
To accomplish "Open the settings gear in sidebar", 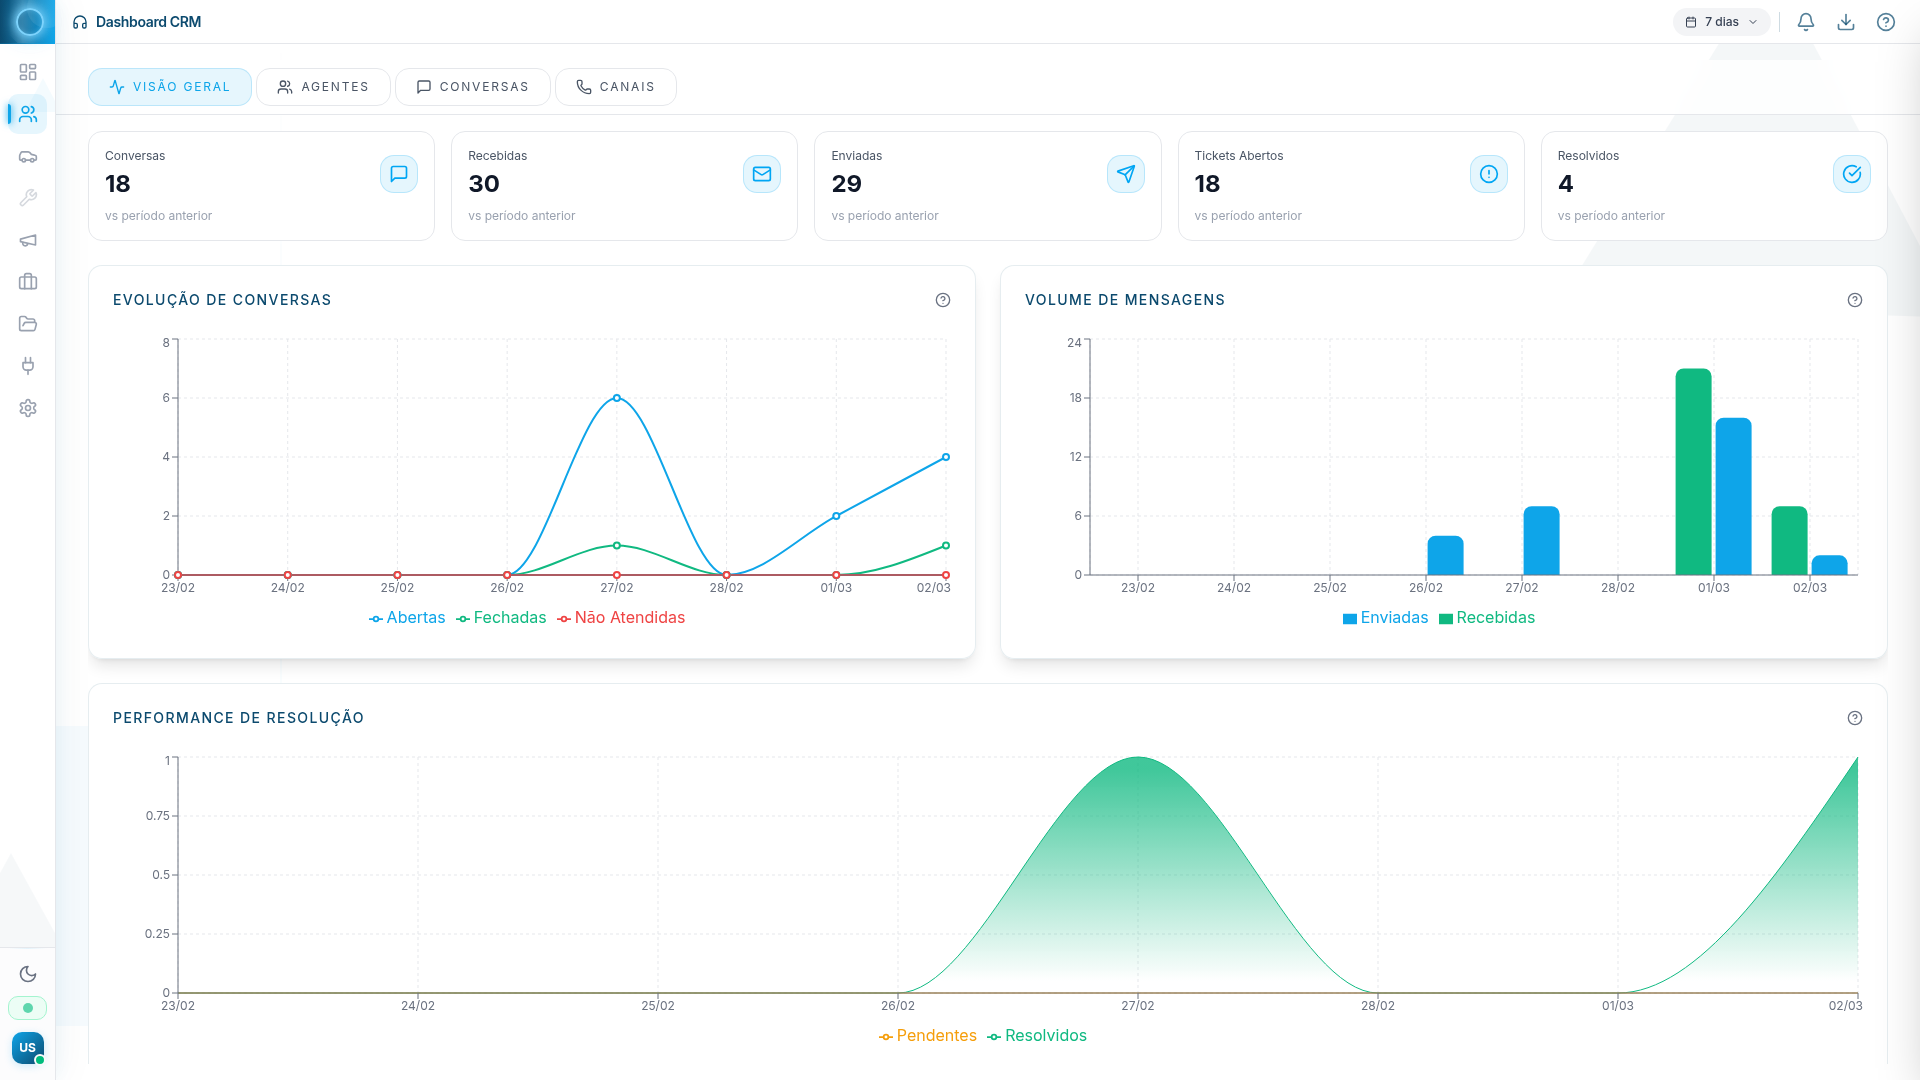I will point(28,408).
